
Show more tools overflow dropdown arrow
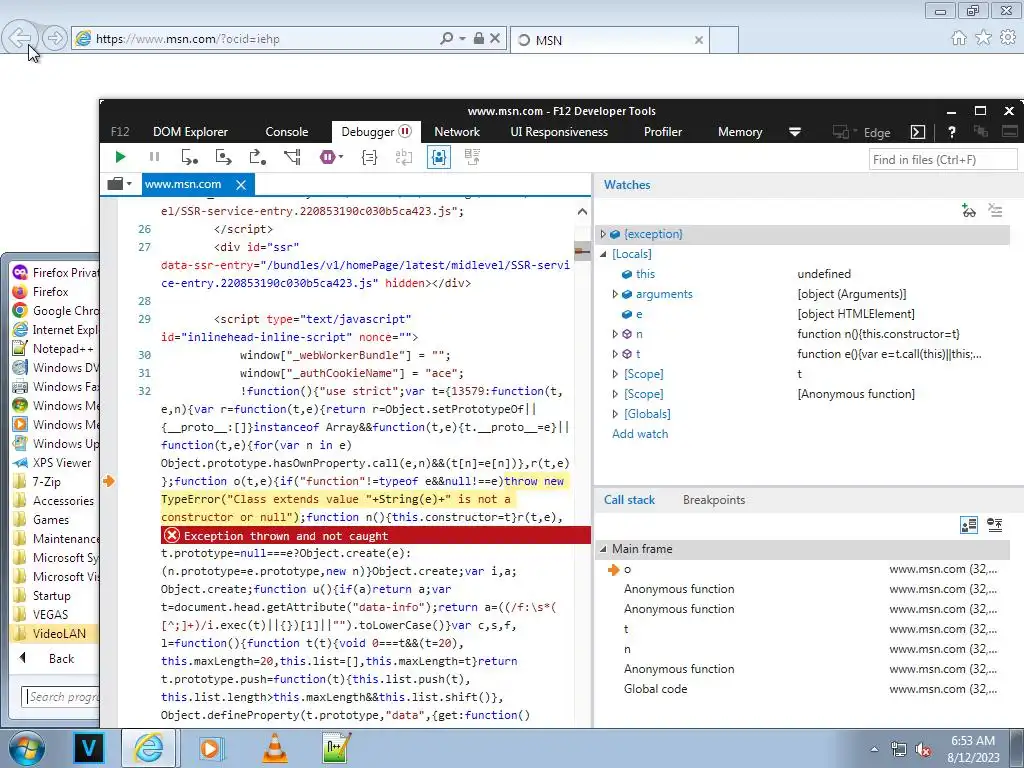[x=795, y=132]
